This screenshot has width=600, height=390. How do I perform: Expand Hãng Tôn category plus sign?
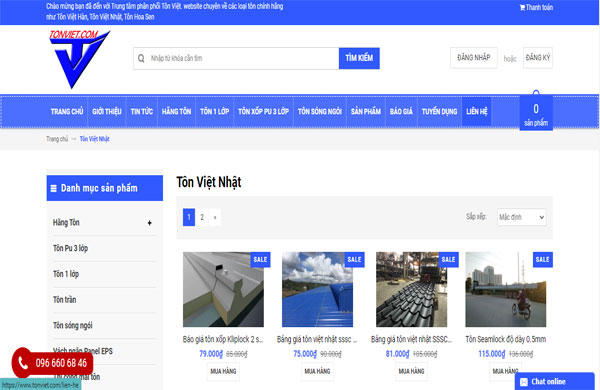click(150, 223)
